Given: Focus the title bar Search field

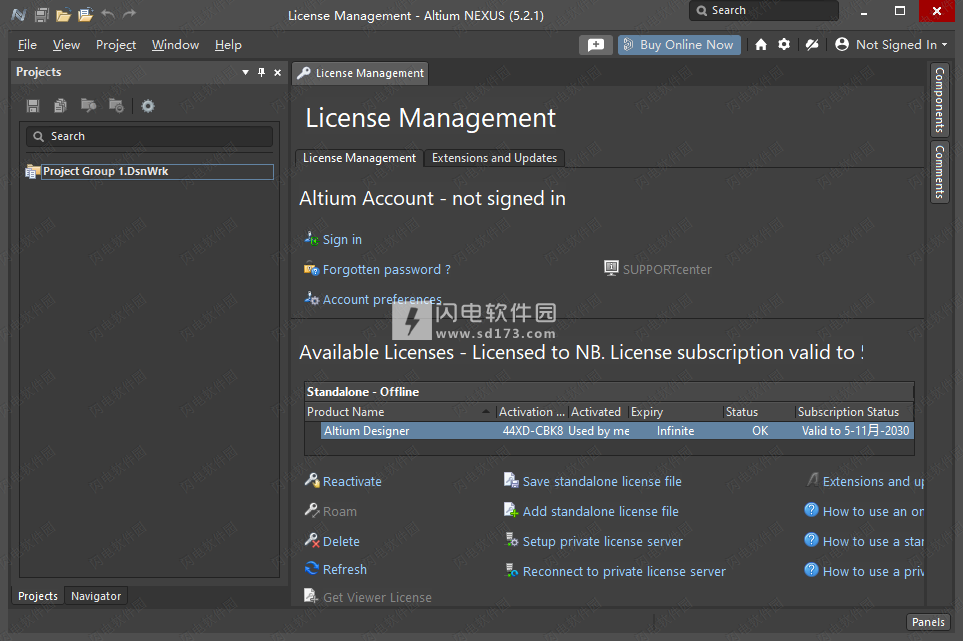Looking at the screenshot, I should tap(764, 10).
